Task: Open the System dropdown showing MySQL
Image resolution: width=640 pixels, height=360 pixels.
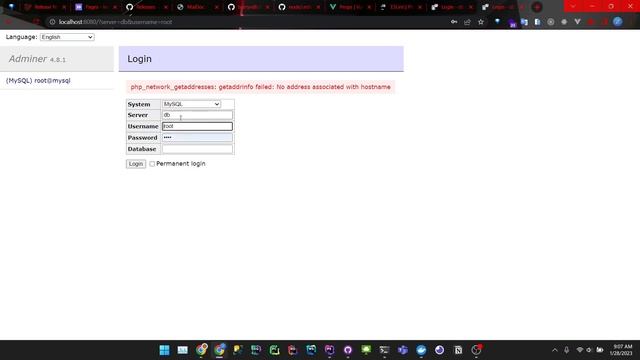Action: pos(191,104)
